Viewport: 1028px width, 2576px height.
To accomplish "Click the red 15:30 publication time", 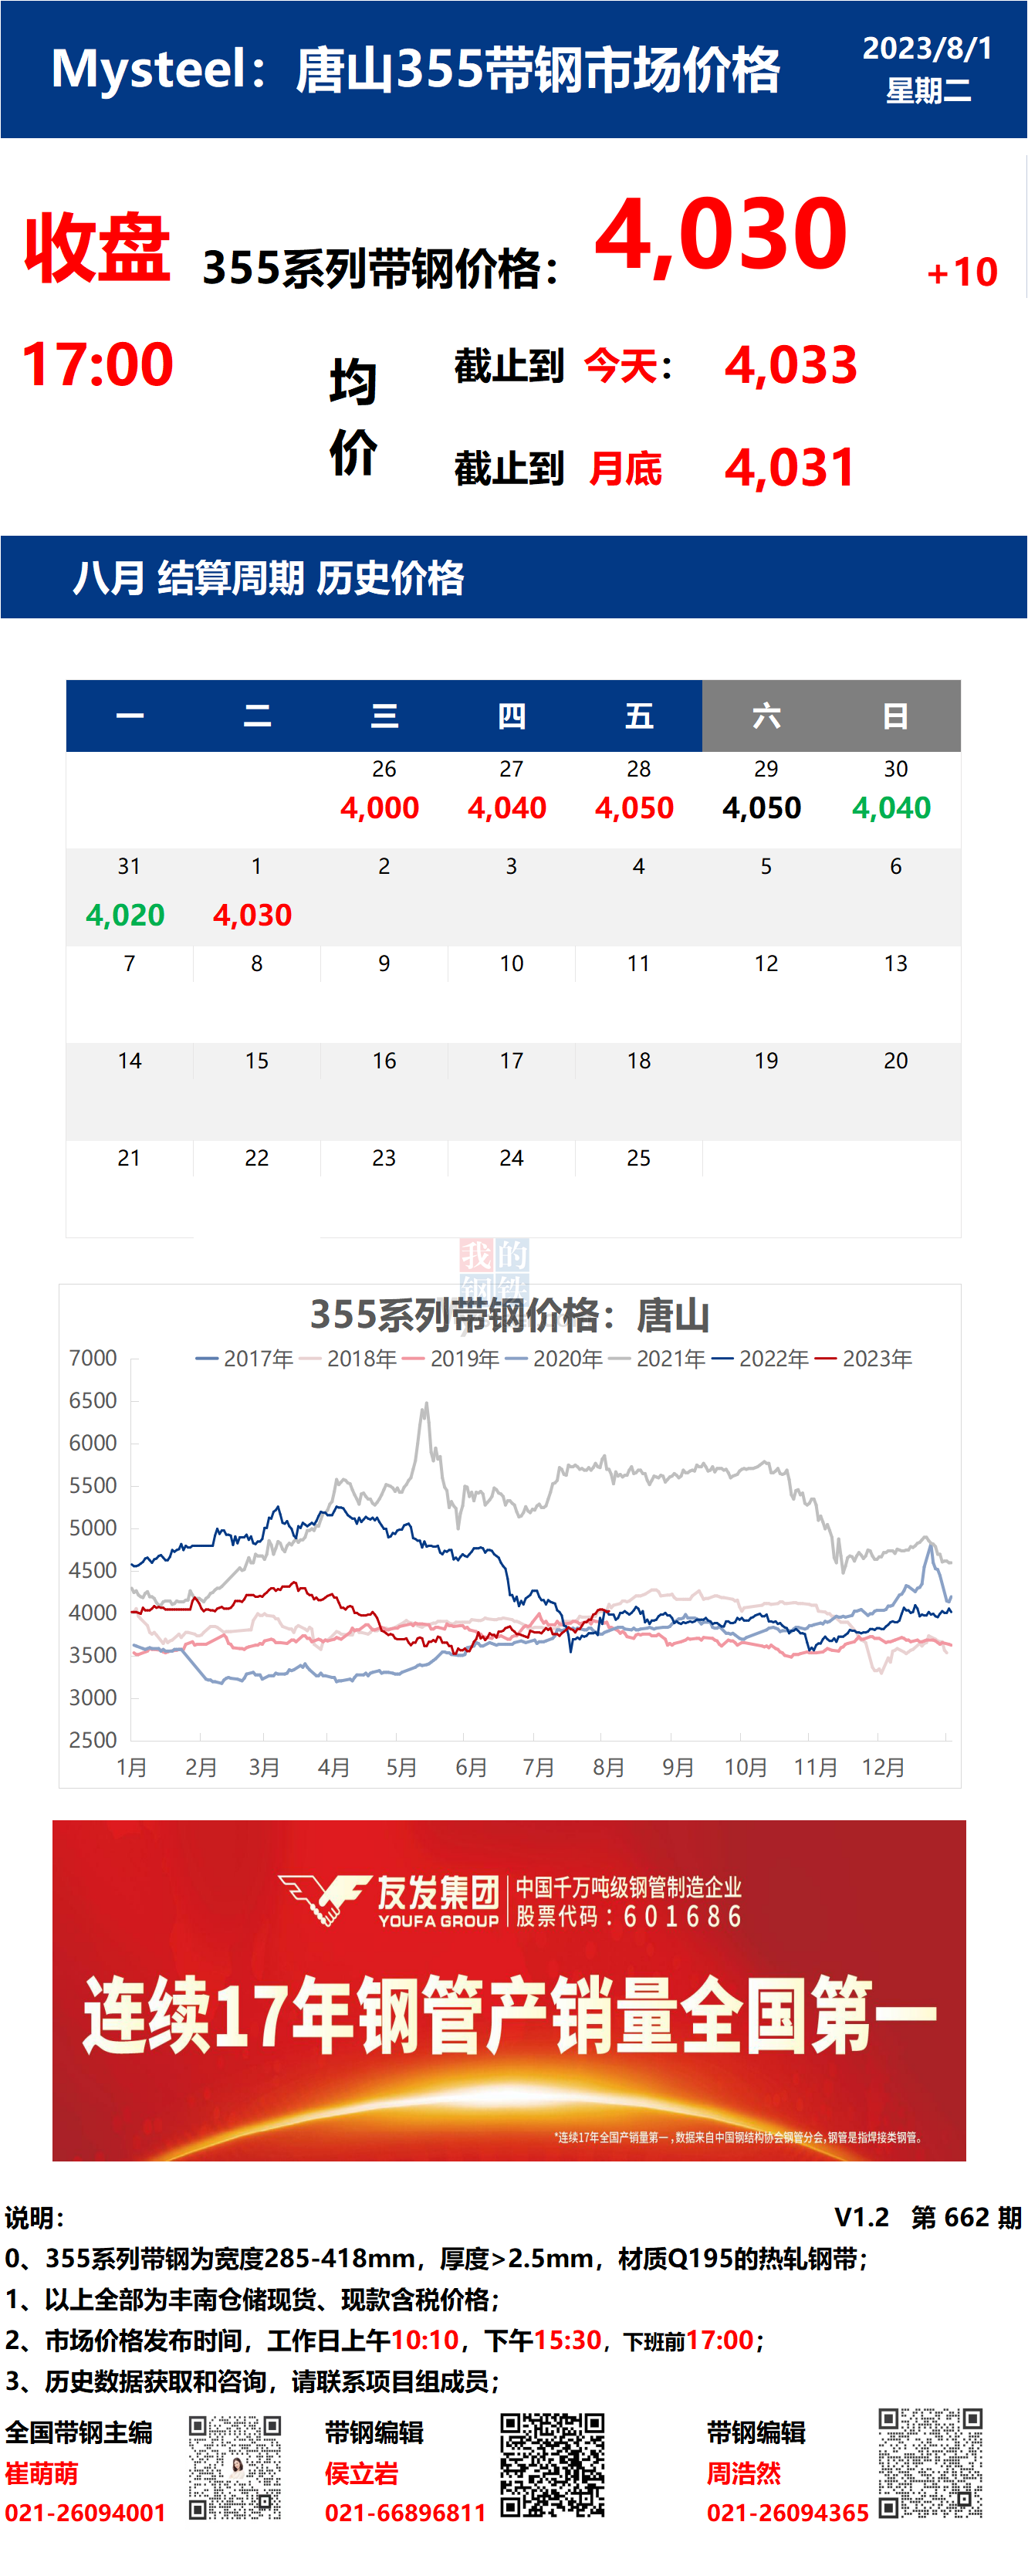I will [x=568, y=2340].
